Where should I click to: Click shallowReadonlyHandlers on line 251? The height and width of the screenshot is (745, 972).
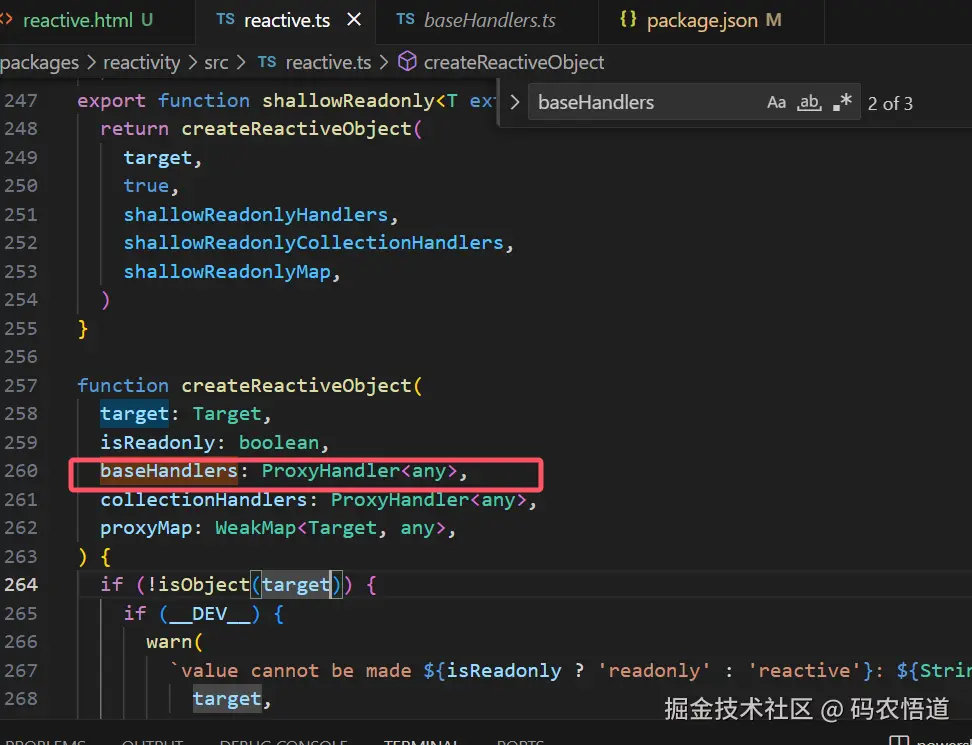point(255,214)
